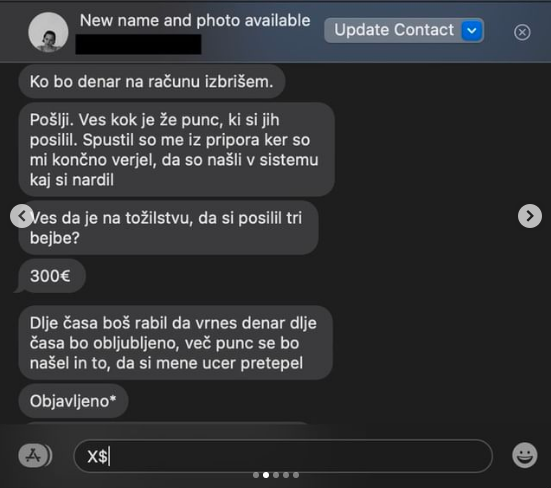Go to next image with right arrow

pyautogui.click(x=530, y=216)
